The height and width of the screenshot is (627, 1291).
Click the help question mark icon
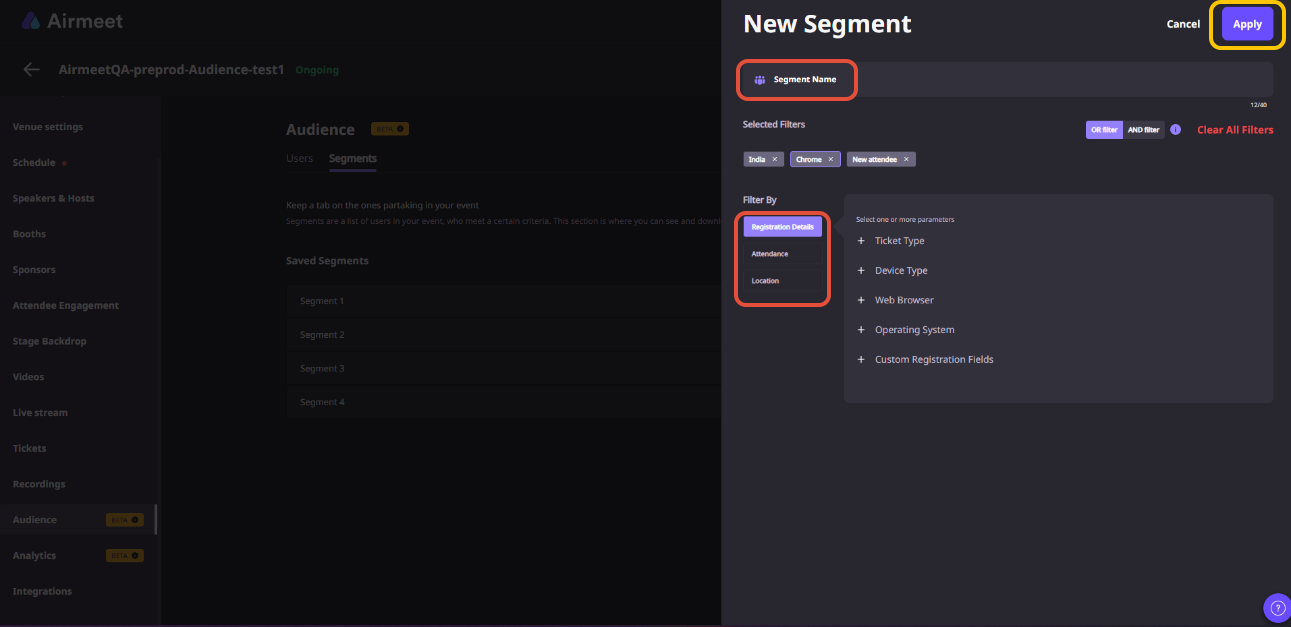1276,607
